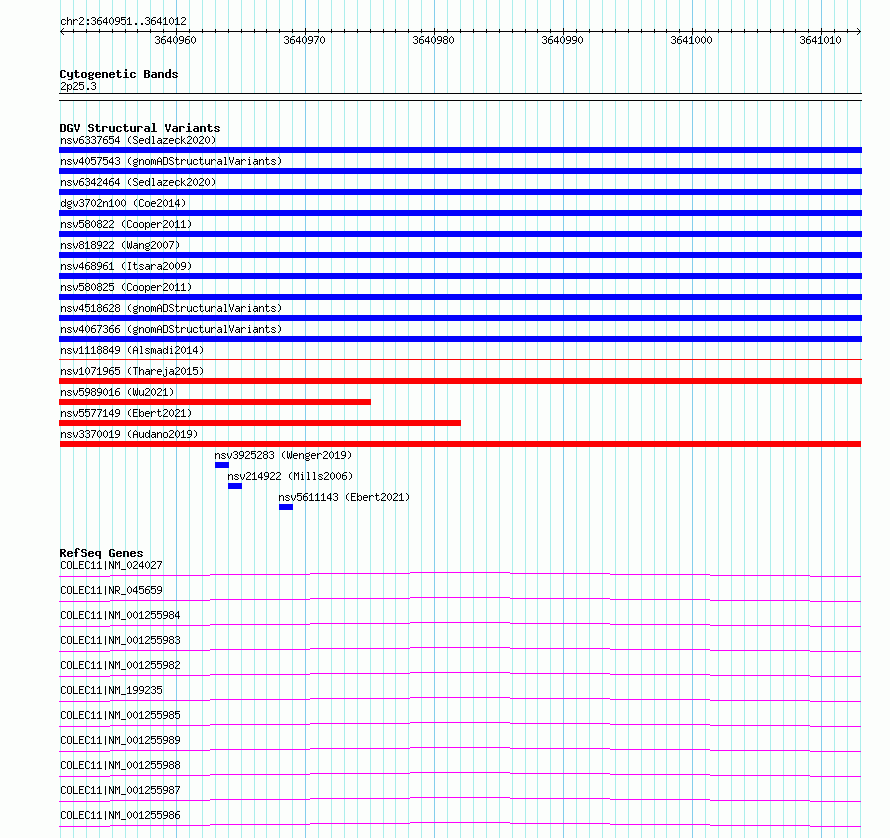890x838 pixels.
Task: Open the nsv3370019 (Audano2019) label
Action: [129, 434]
